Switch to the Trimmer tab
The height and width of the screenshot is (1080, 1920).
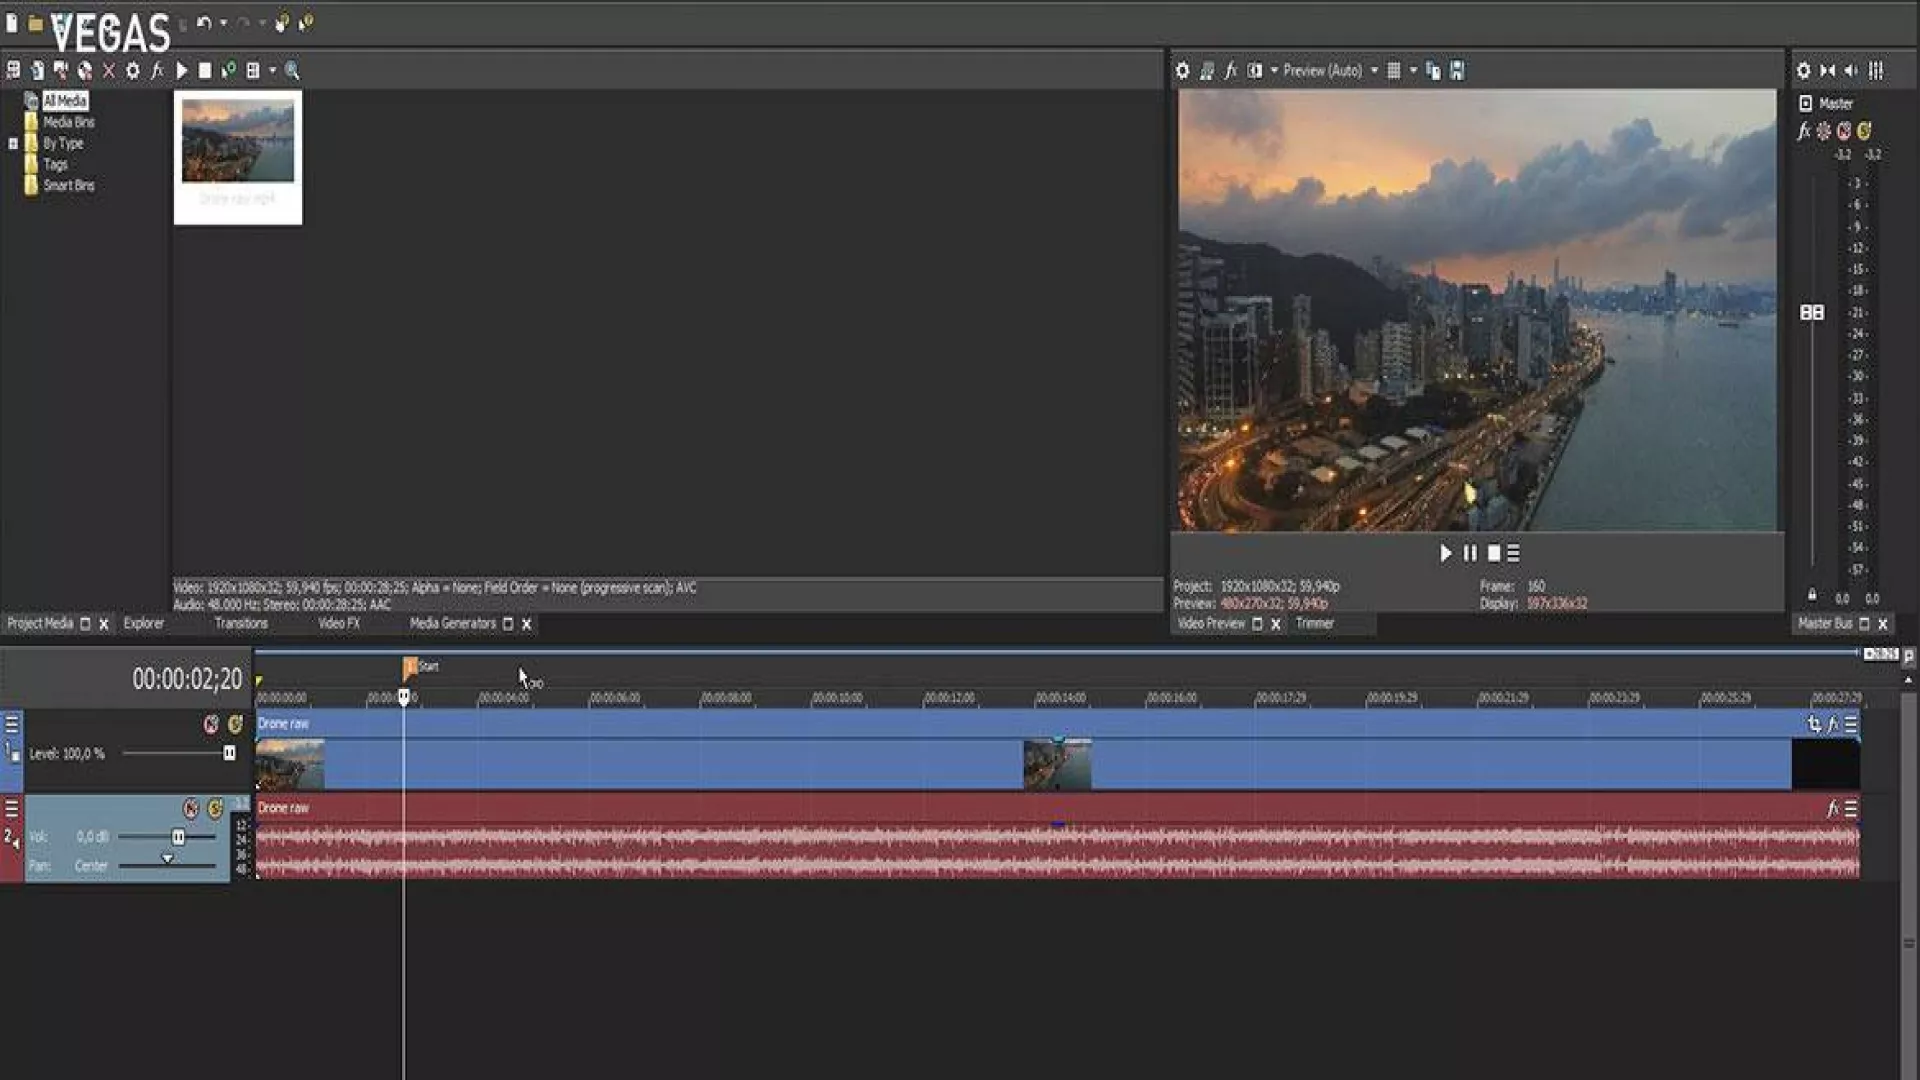[x=1314, y=623]
